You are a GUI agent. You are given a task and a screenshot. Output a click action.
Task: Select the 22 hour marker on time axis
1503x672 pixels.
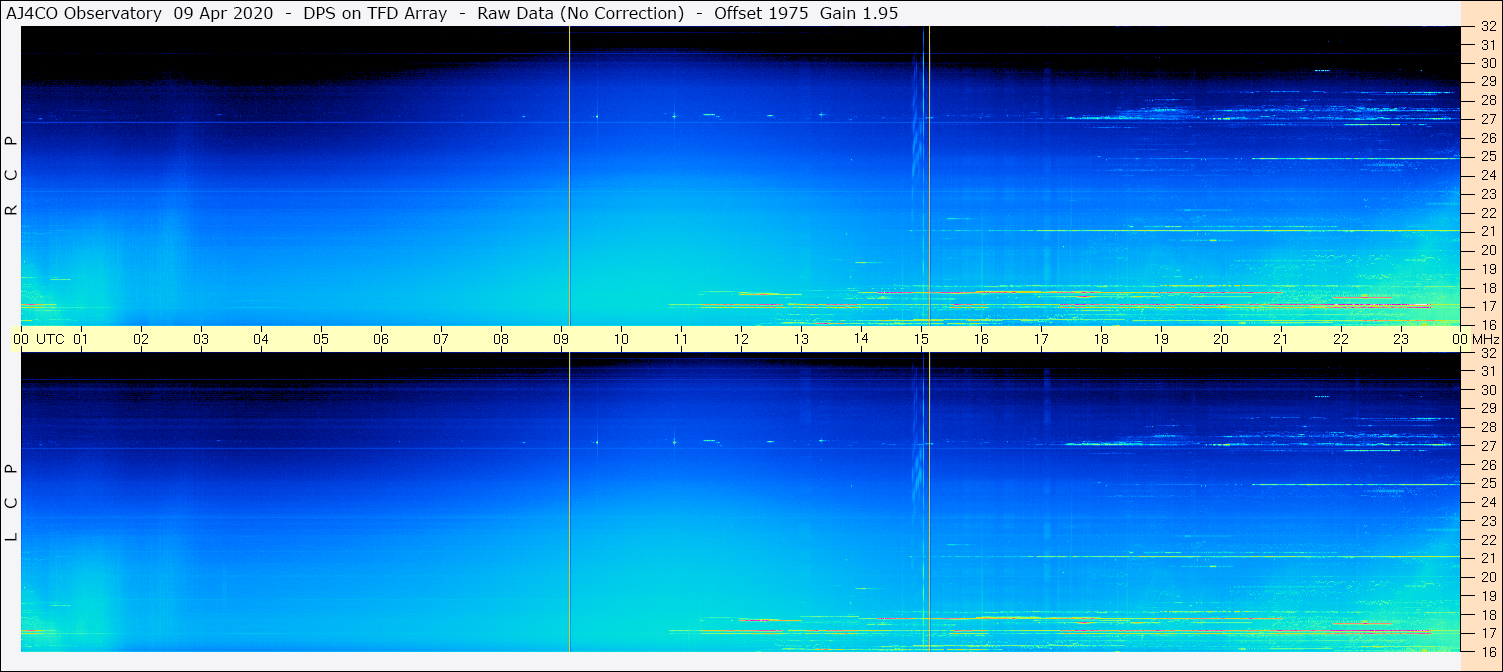click(1341, 339)
